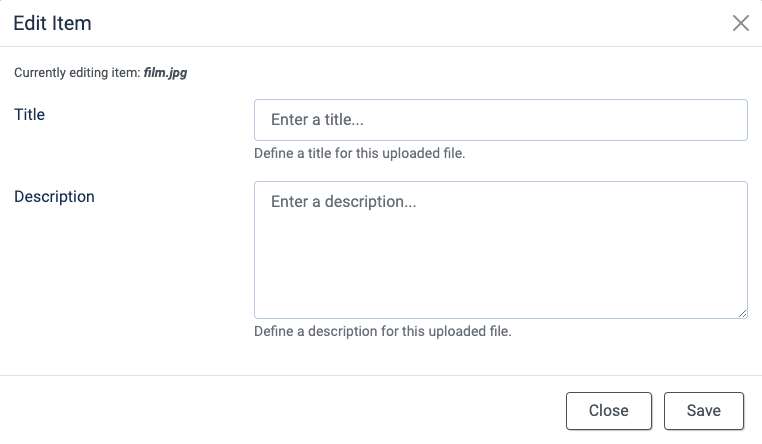Image resolution: width=762 pixels, height=444 pixels.
Task: Click blank header space beside Edit Item
Action: point(400,23)
